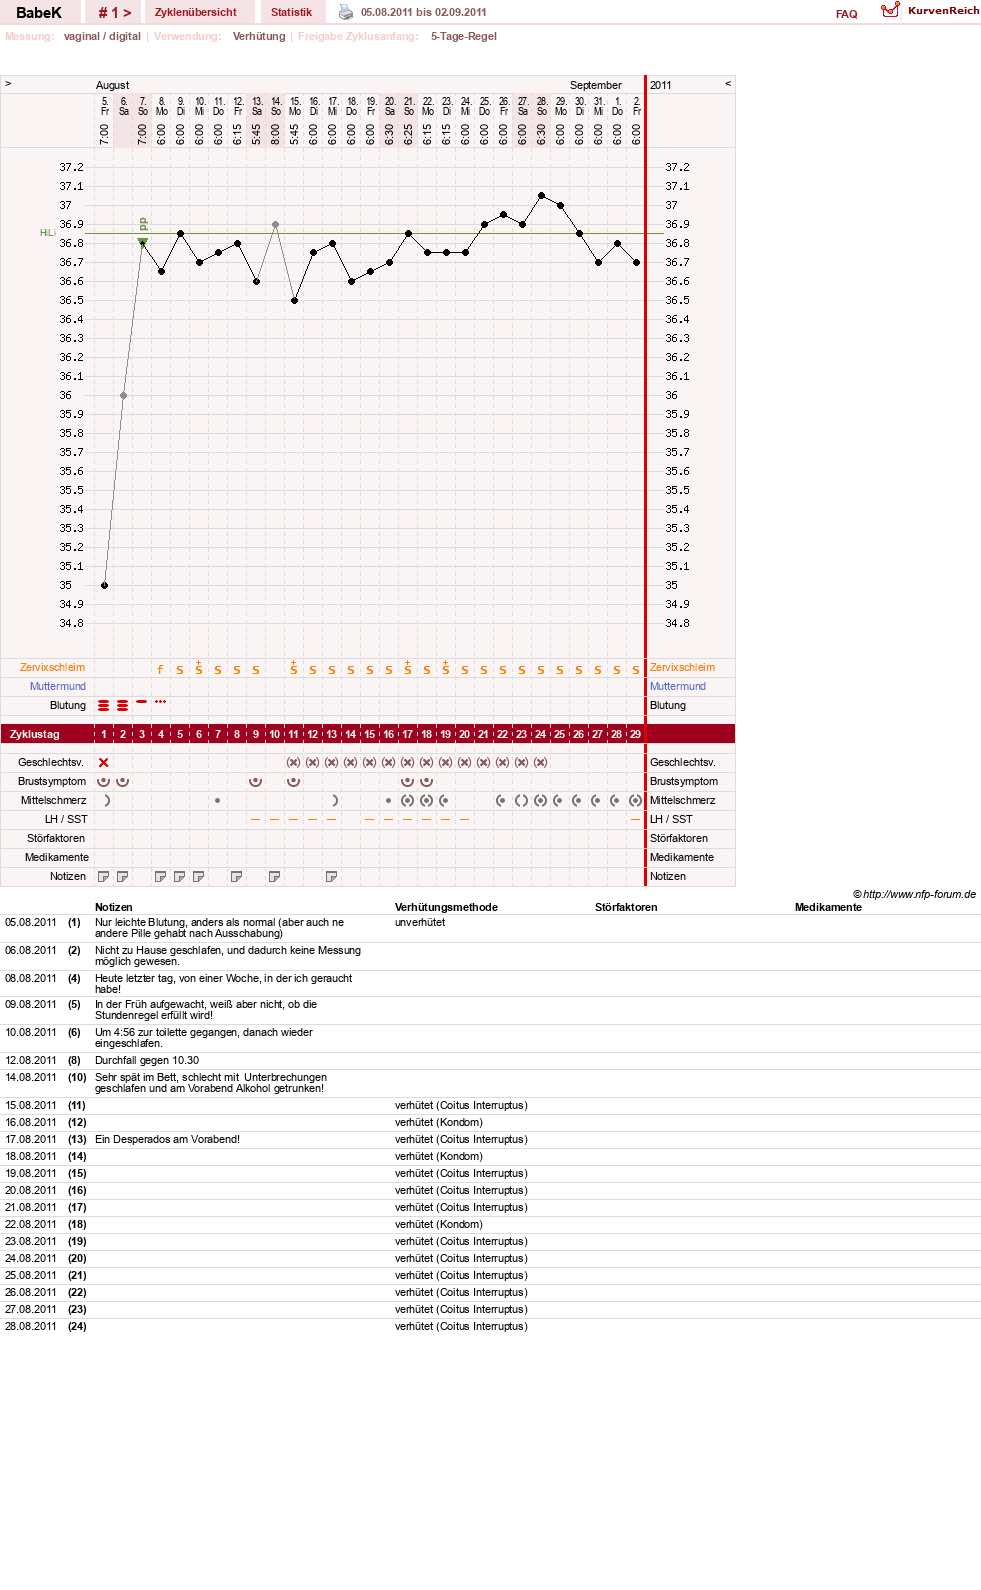The height and width of the screenshot is (1590, 981).
Task: Open the FAQ link
Action: [x=847, y=14]
